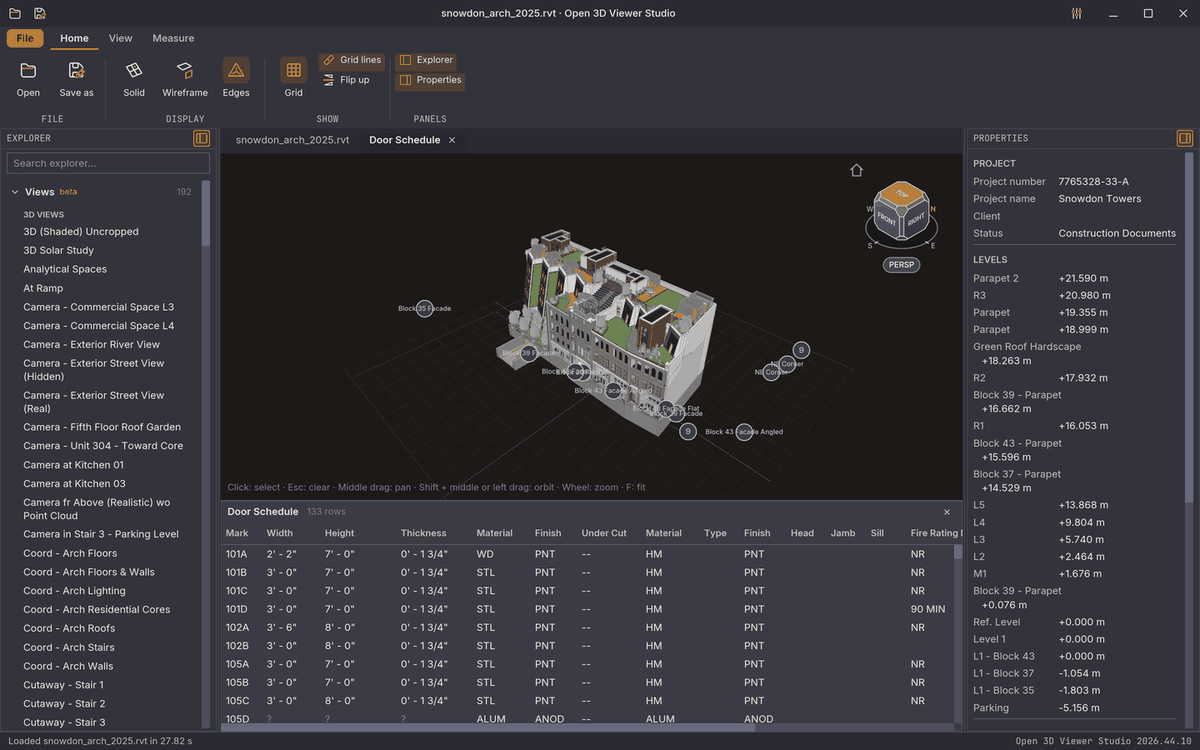Click the Mark column header

[237, 533]
